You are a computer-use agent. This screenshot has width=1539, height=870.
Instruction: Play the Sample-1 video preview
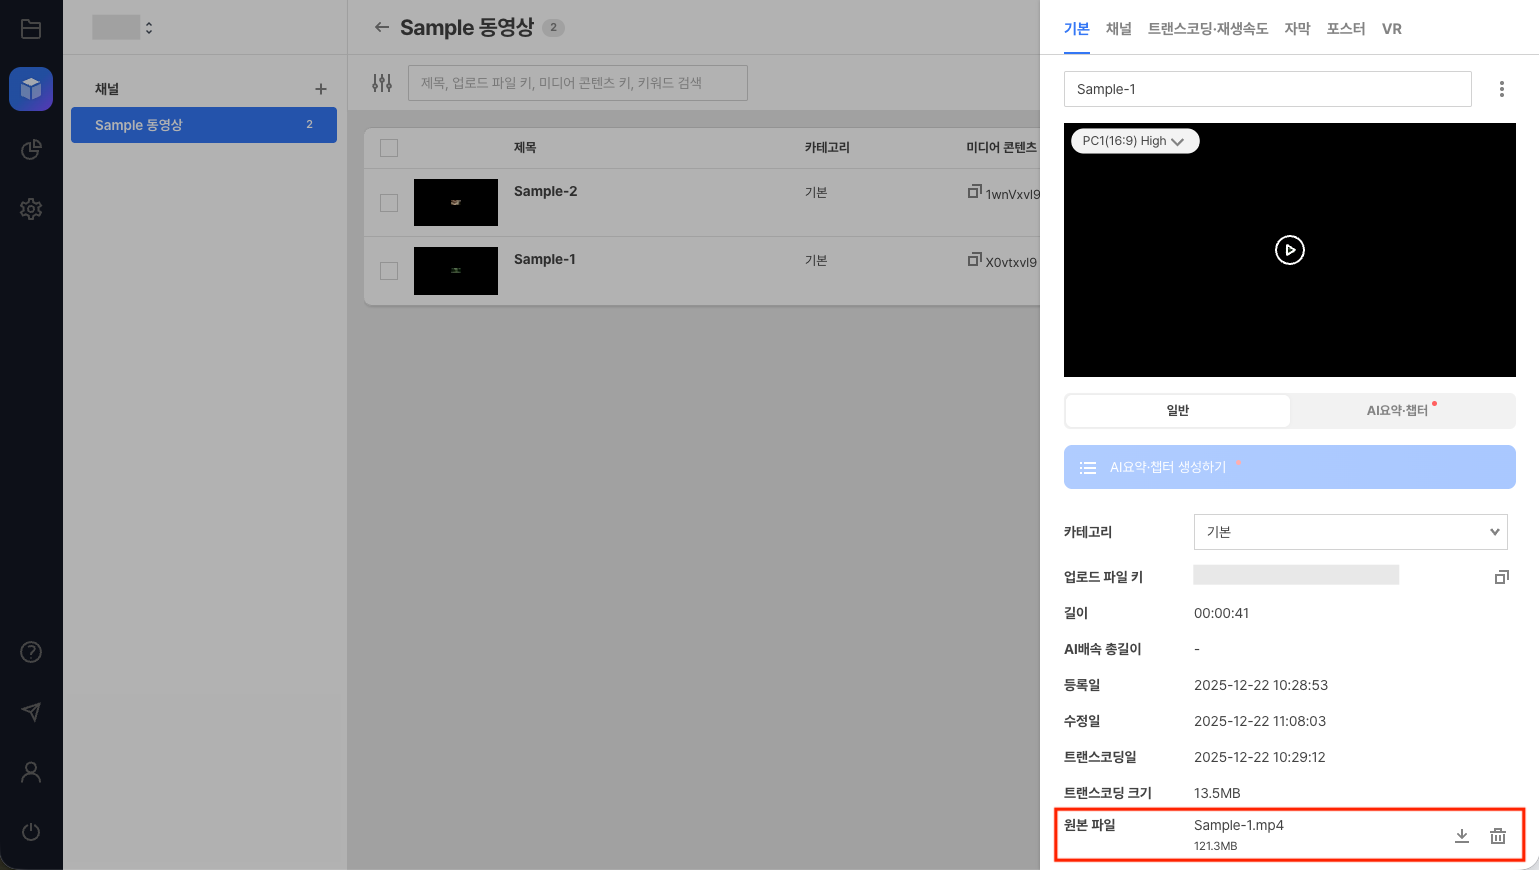click(x=1289, y=250)
